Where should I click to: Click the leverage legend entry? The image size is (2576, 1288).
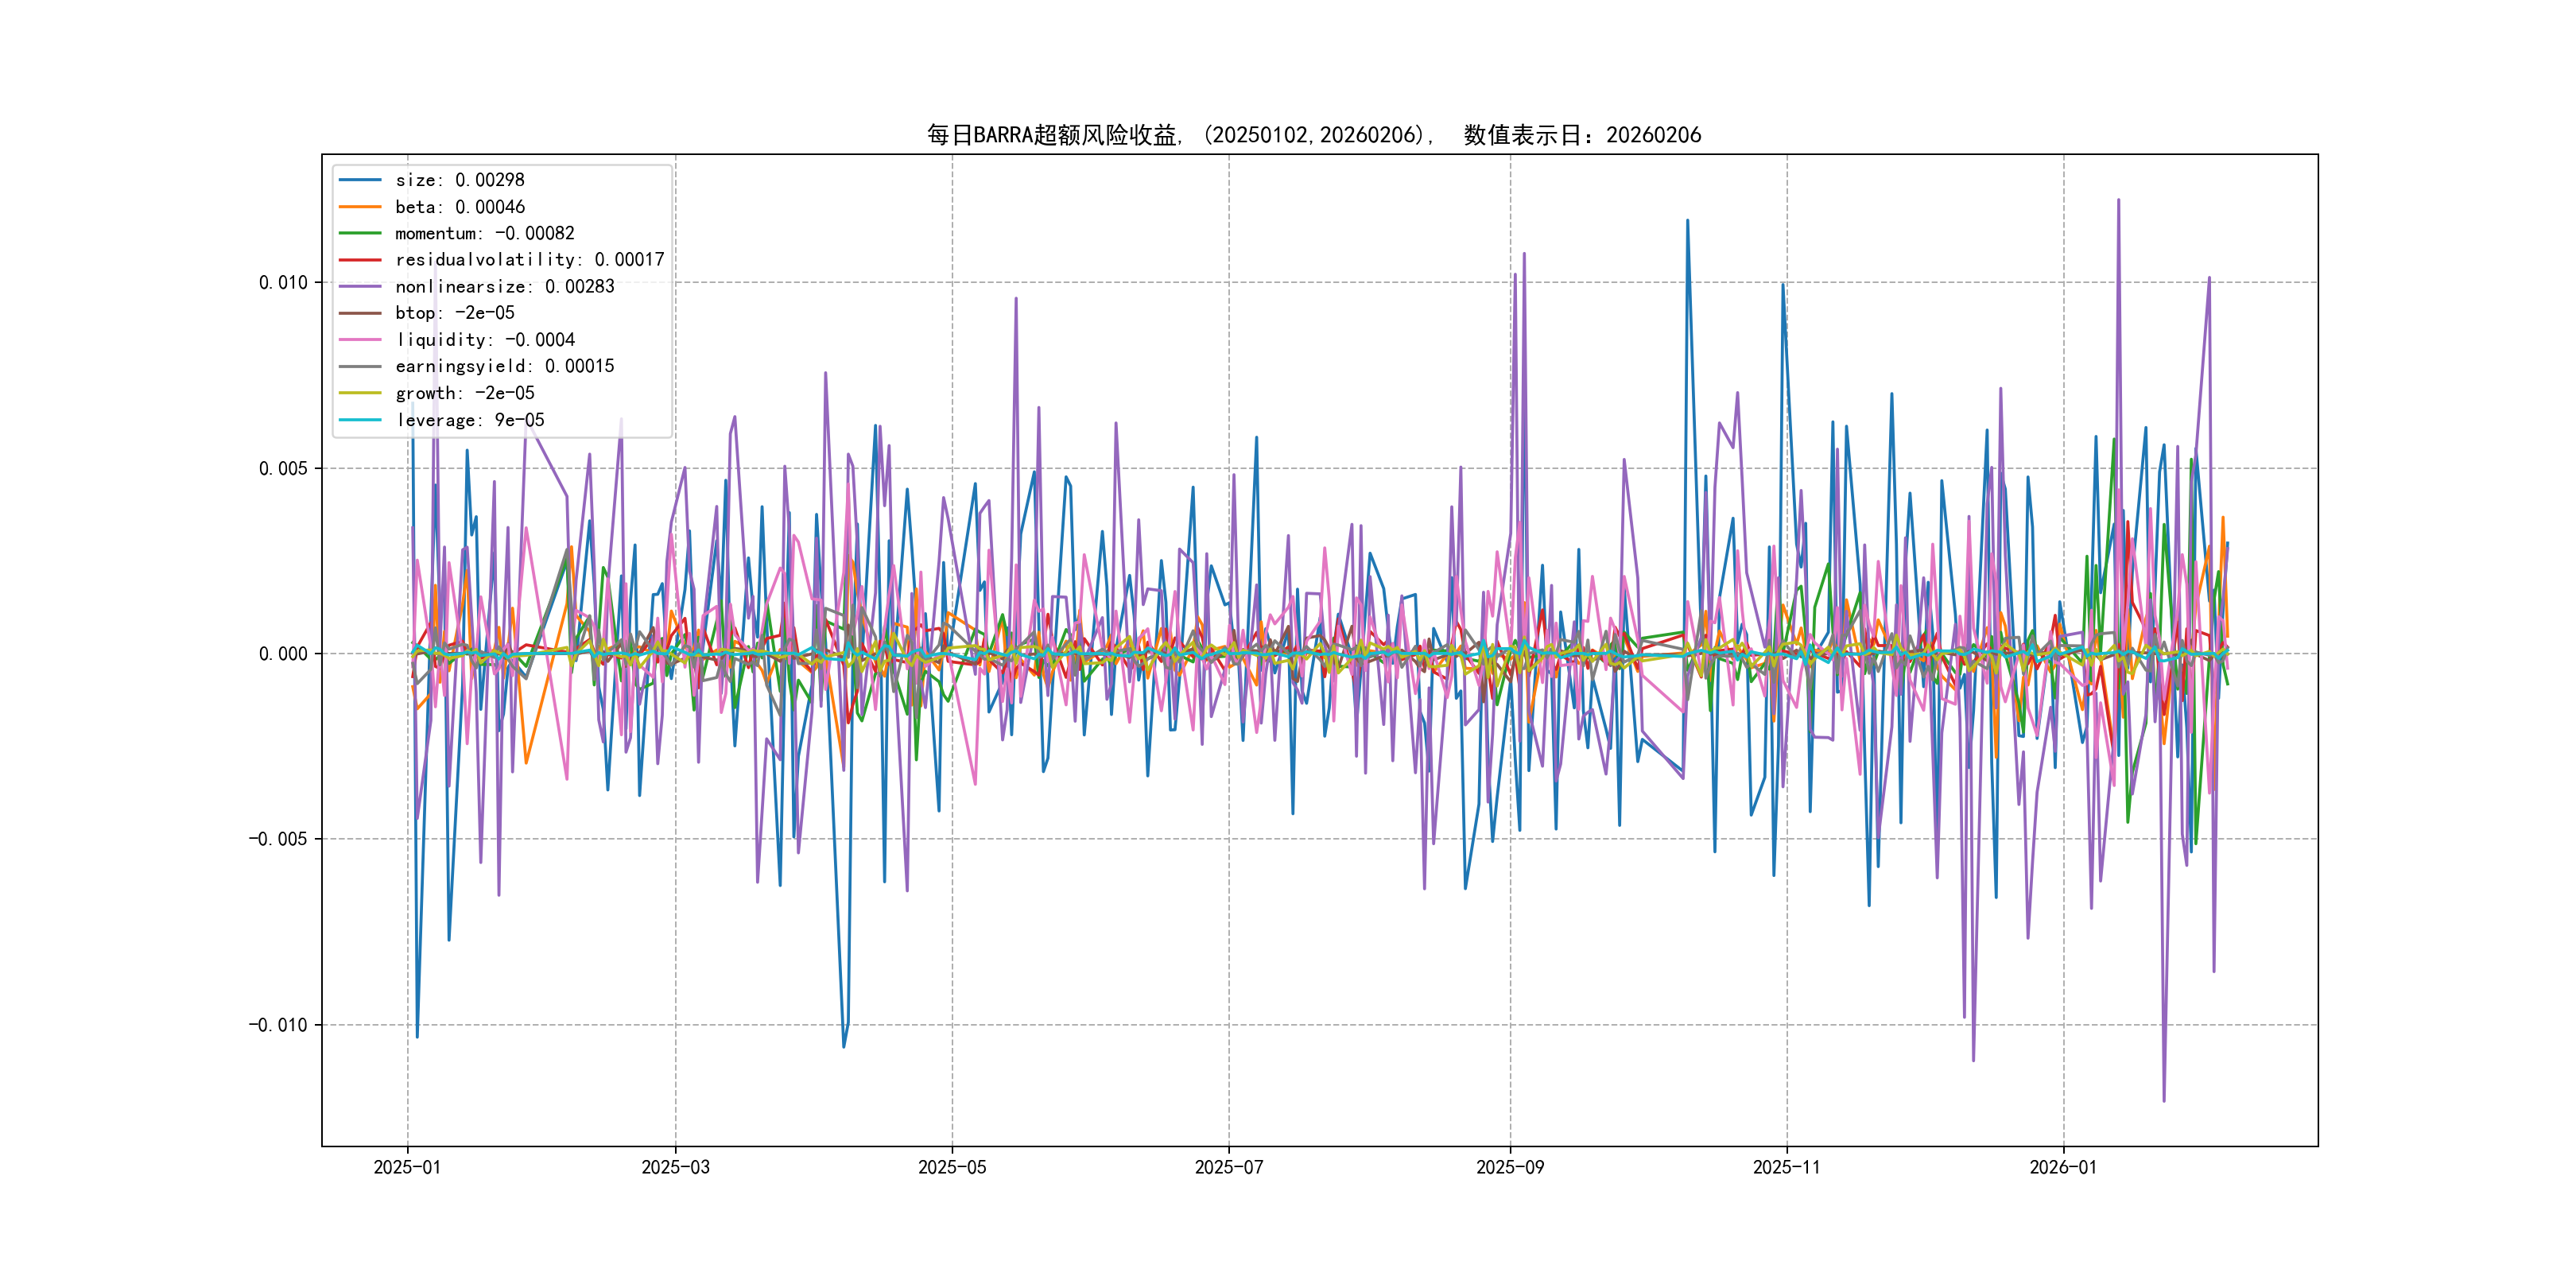pos(469,420)
